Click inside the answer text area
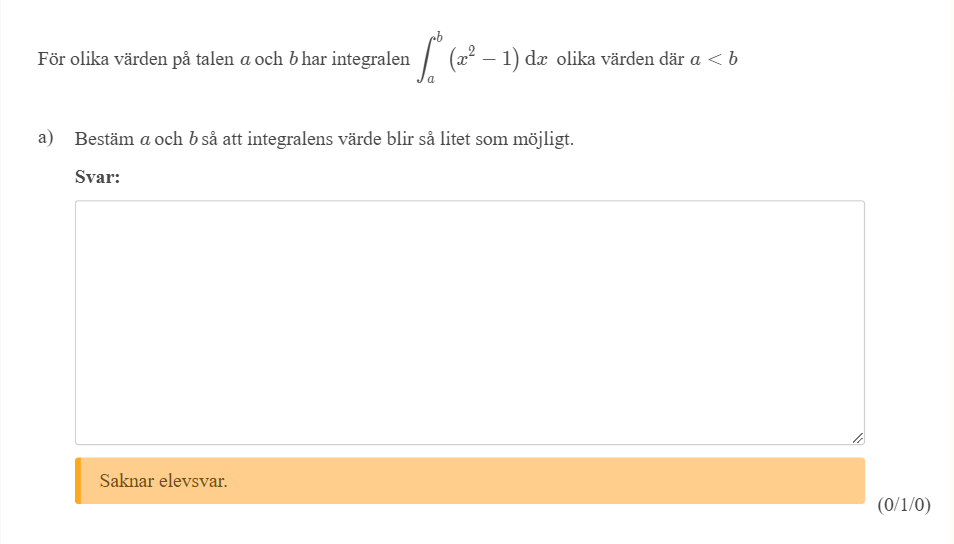The height and width of the screenshot is (544, 954). (469, 322)
